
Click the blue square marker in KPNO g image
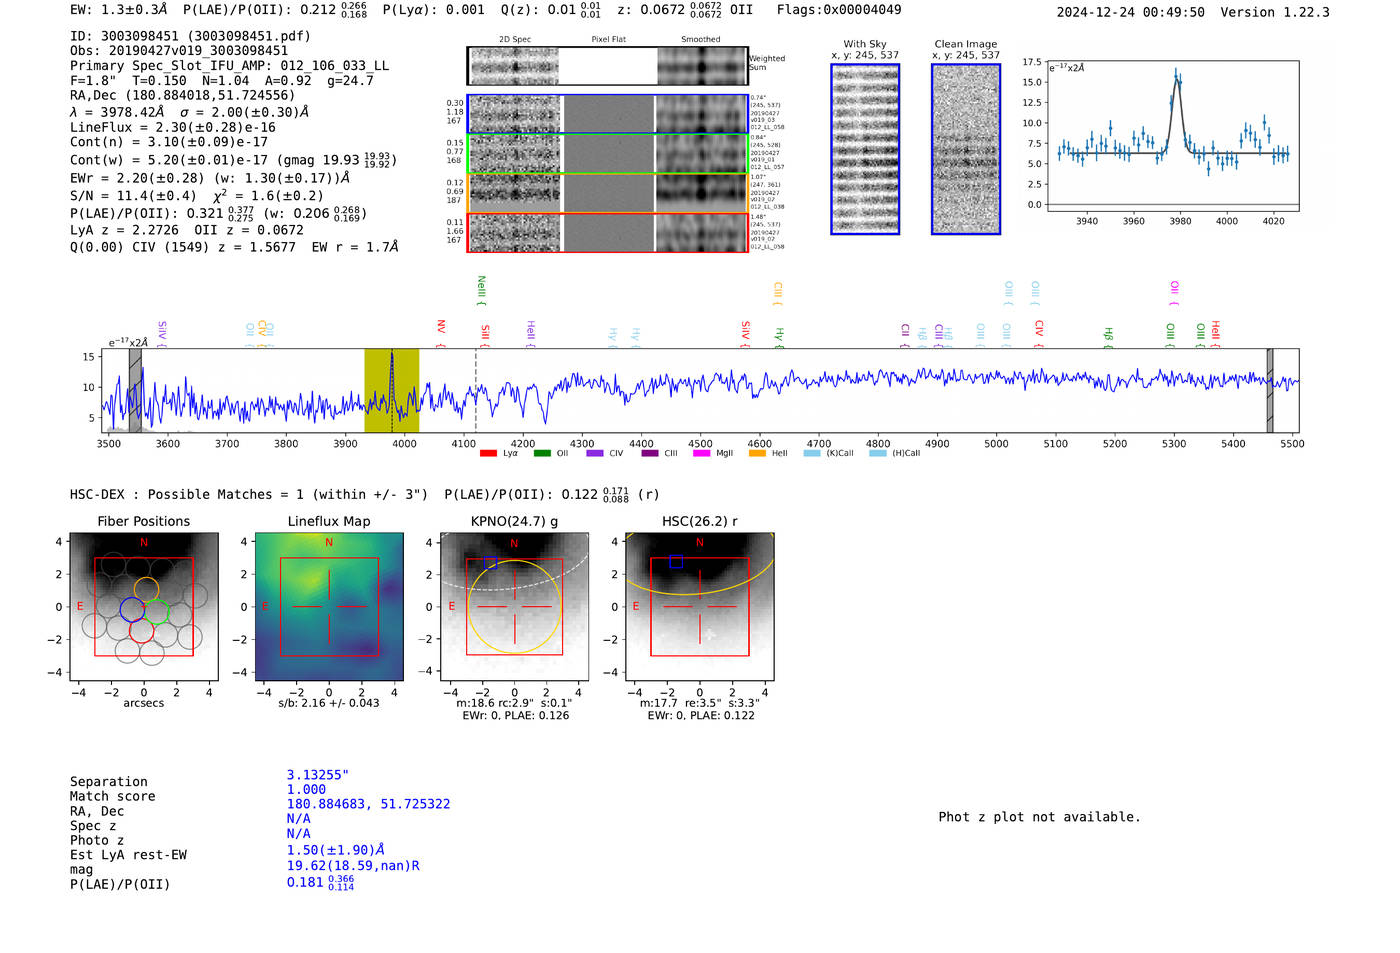click(x=490, y=563)
